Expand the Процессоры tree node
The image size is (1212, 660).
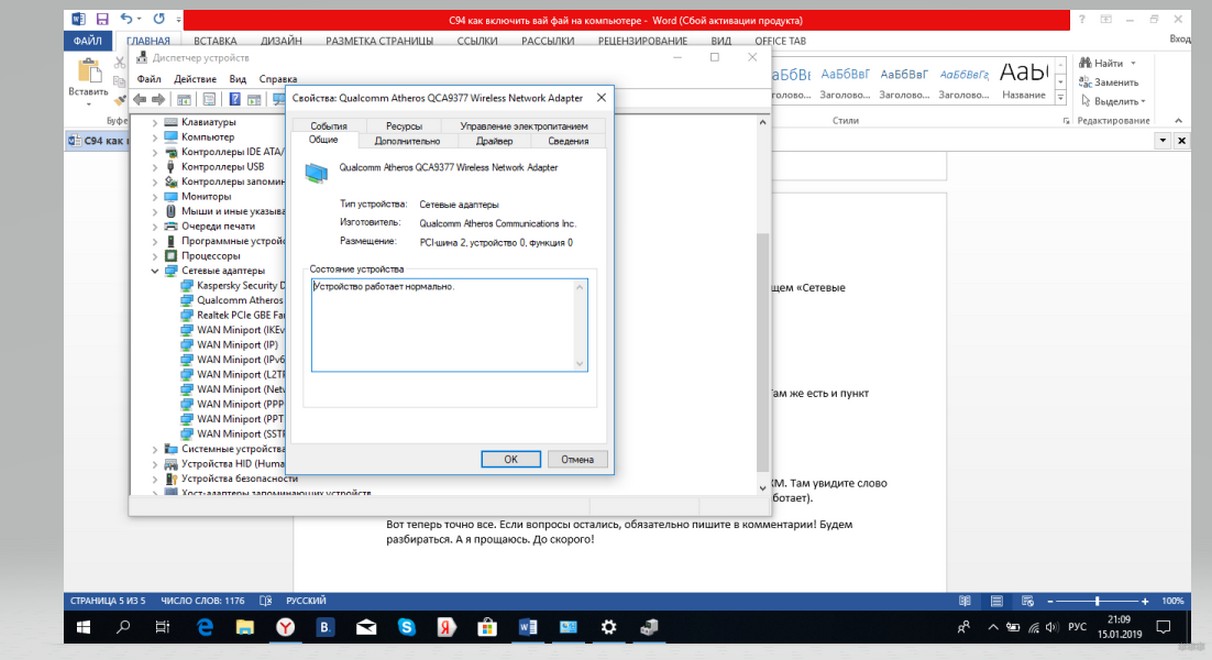(x=155, y=256)
